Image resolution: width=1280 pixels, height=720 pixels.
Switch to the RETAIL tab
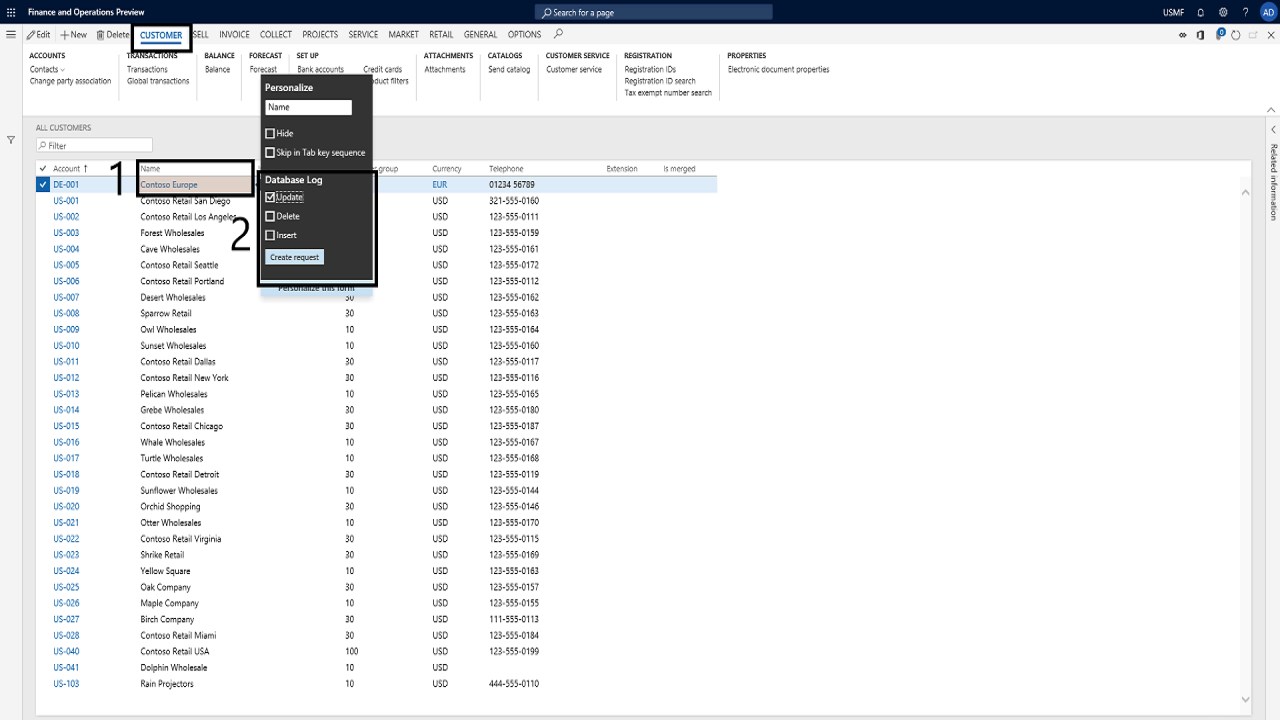441,35
